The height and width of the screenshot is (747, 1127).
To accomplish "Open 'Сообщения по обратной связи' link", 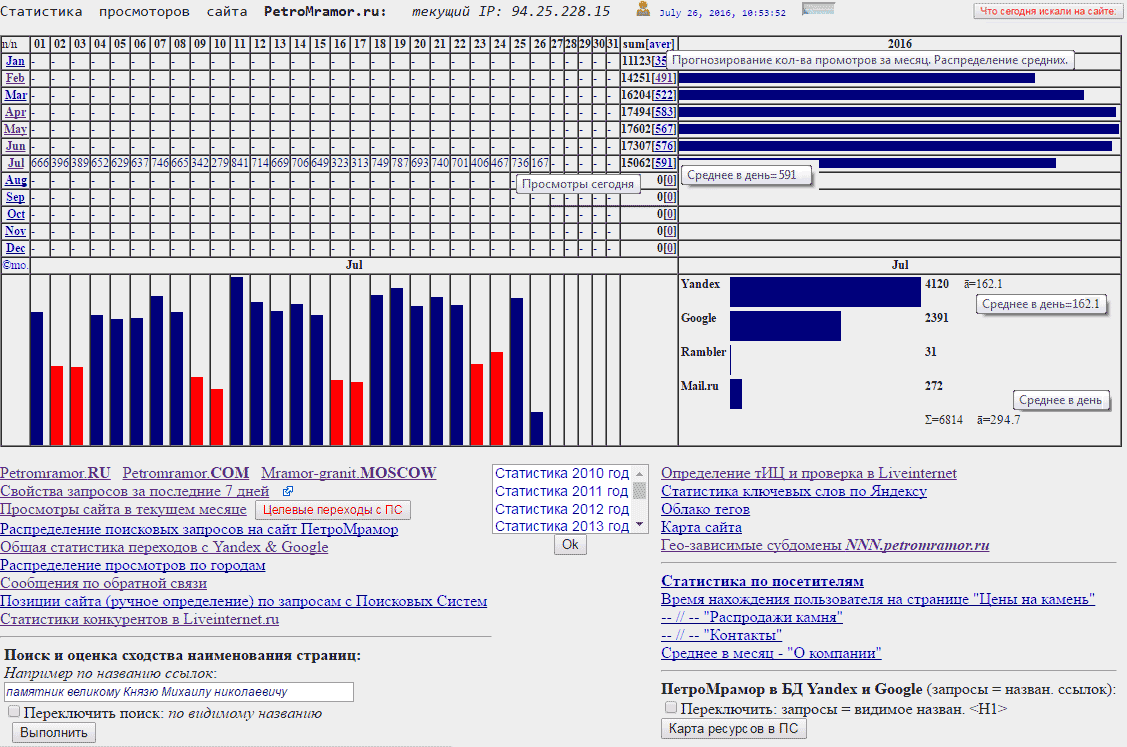I will (104, 583).
